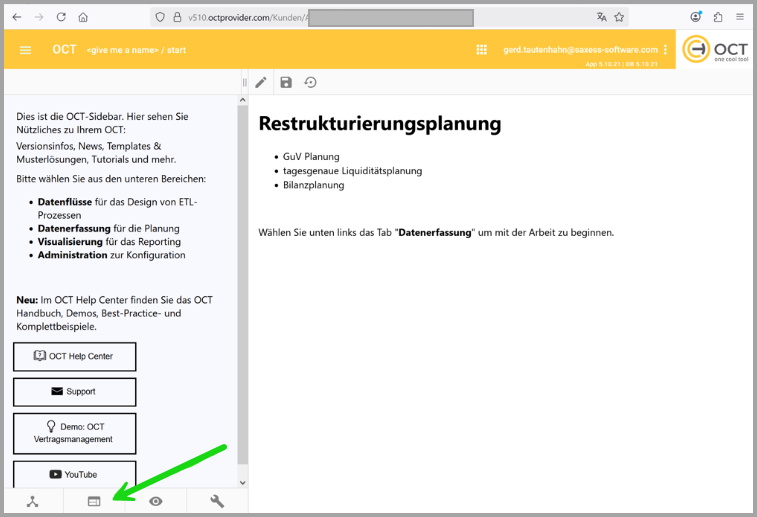This screenshot has height=517, width=757.
Task: Open Demo: OCT Vertragsmanagement button
Action: (x=75, y=433)
